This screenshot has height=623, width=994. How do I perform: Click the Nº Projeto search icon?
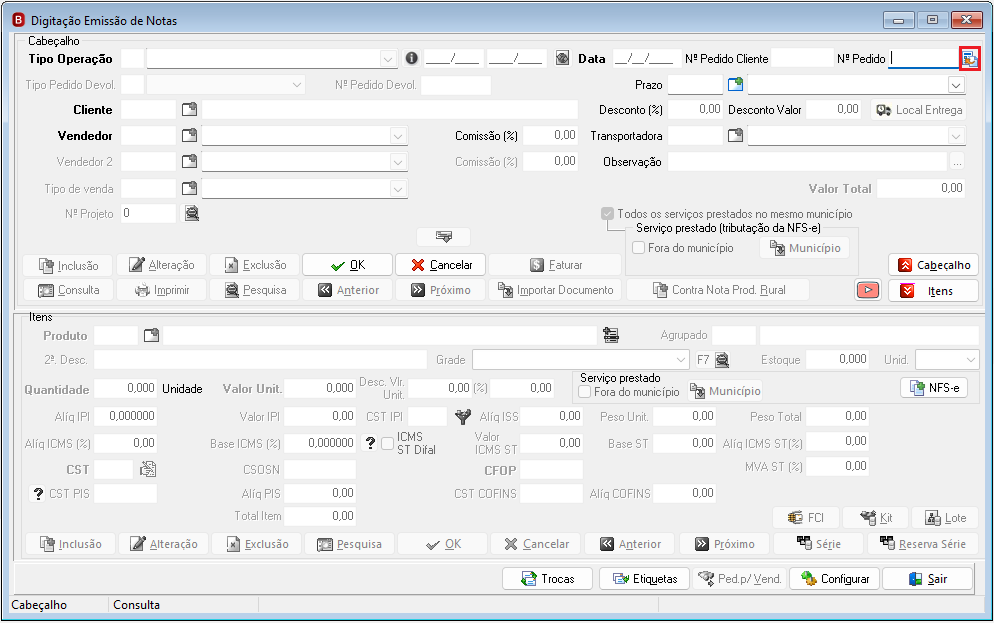click(191, 214)
